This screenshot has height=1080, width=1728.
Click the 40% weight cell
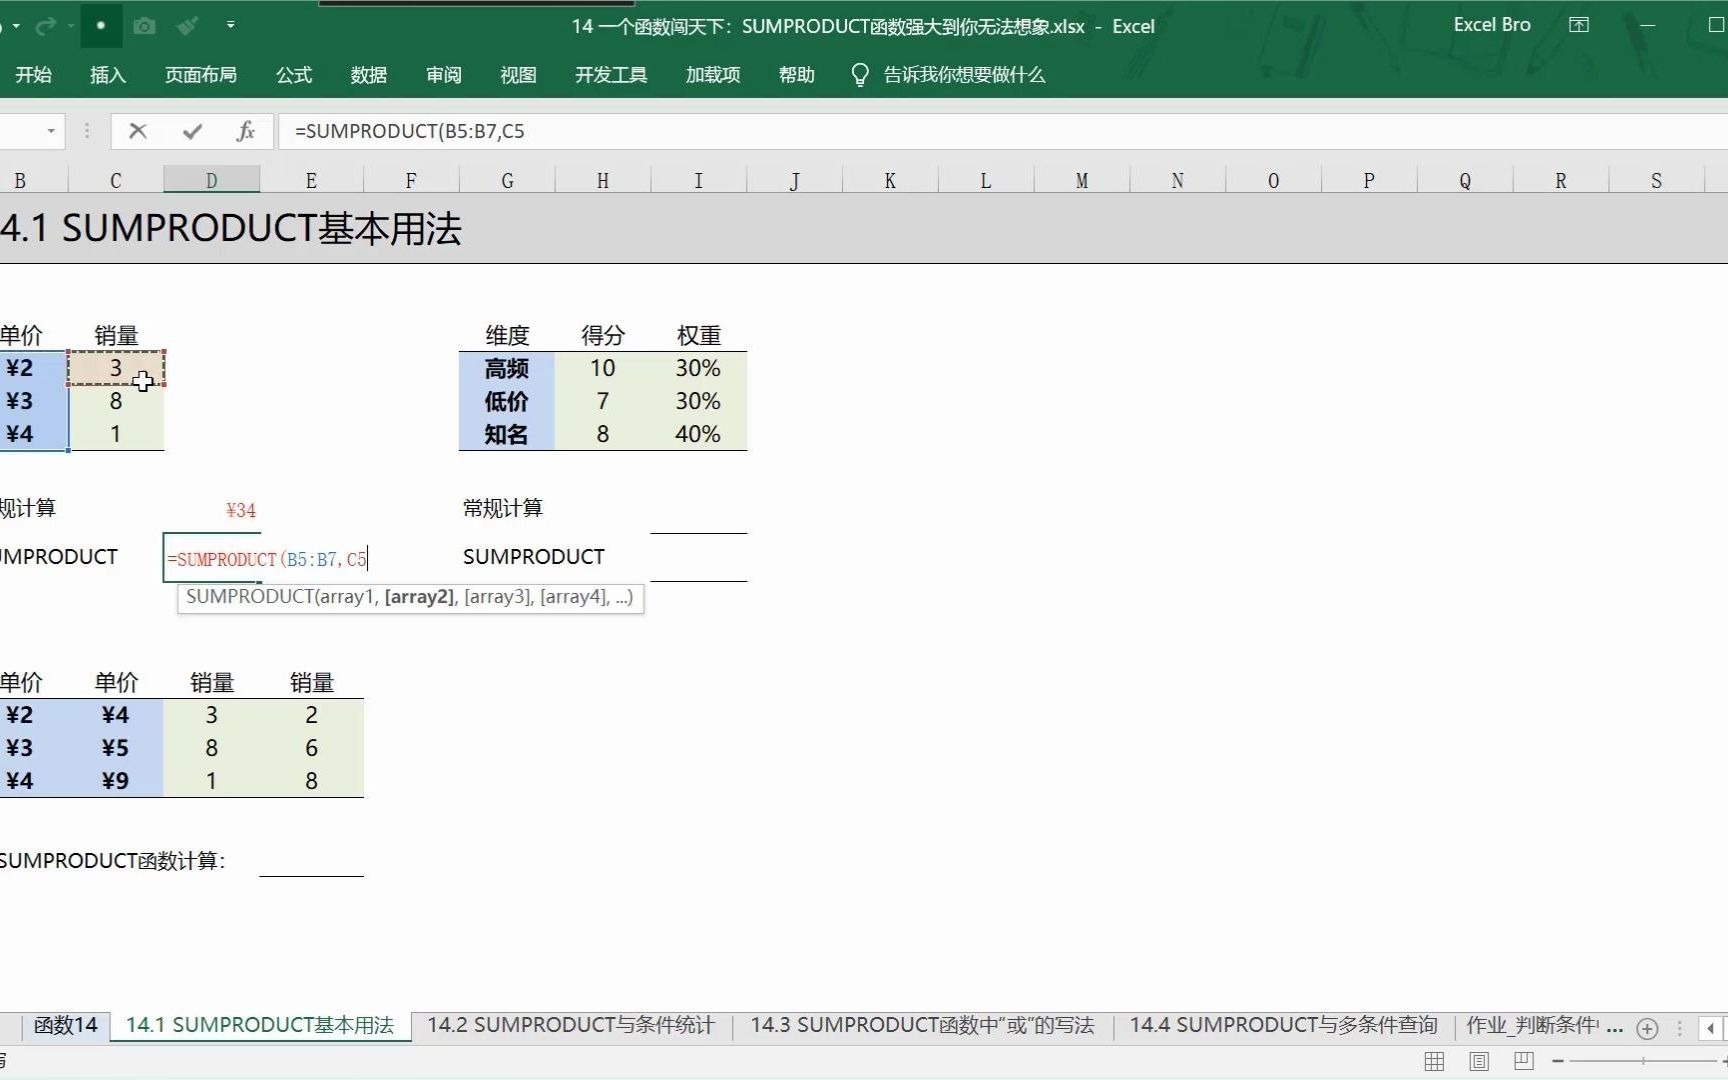point(698,434)
